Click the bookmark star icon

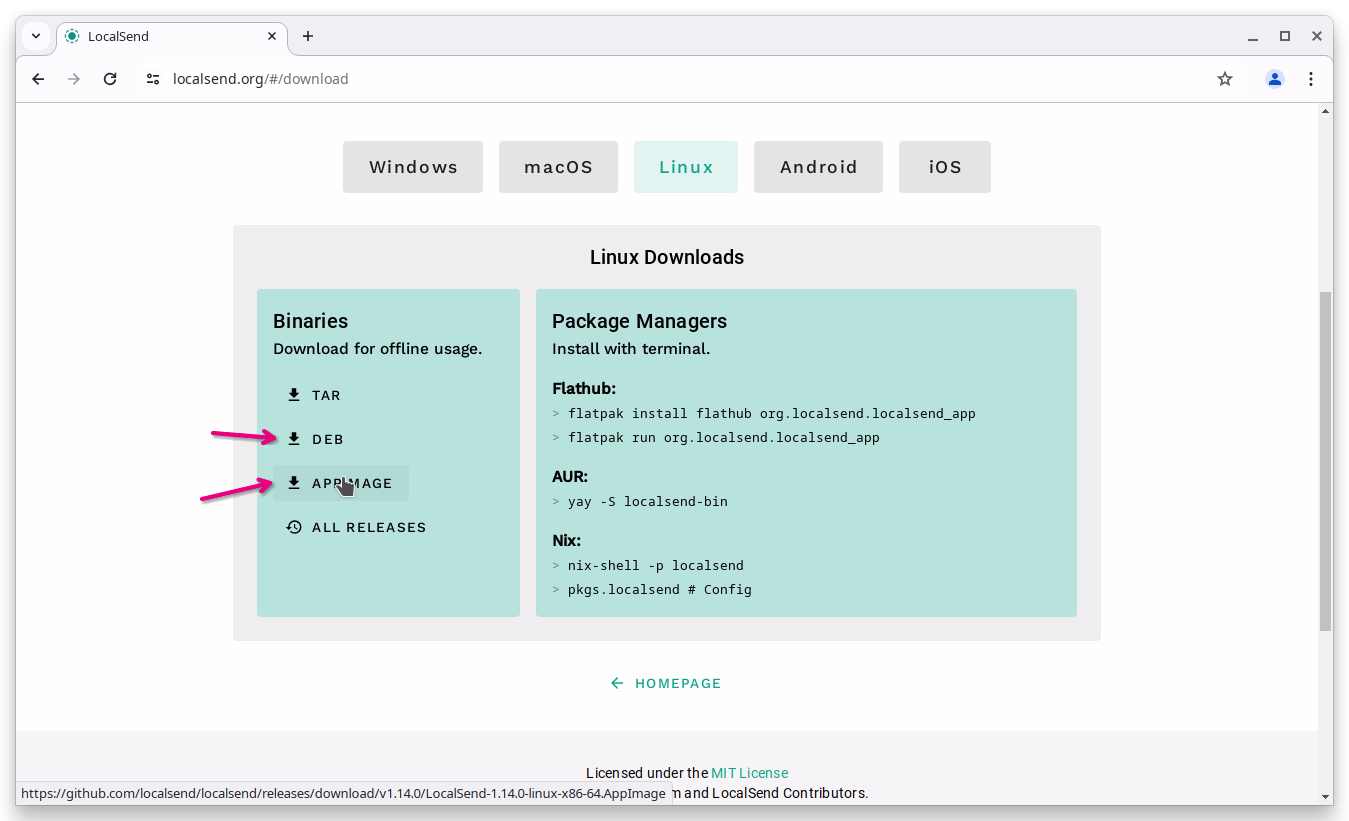click(x=1224, y=78)
